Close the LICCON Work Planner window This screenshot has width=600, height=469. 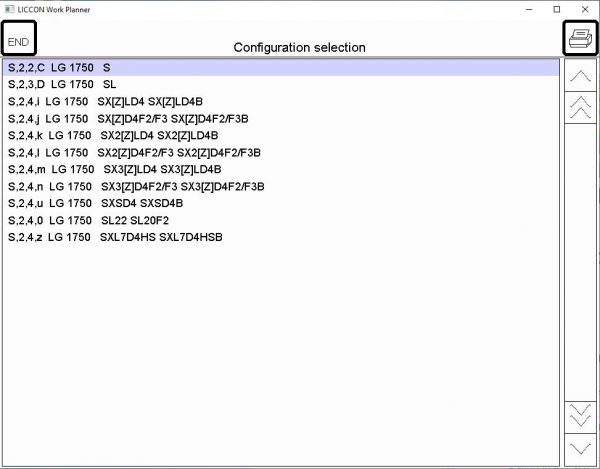click(585, 10)
